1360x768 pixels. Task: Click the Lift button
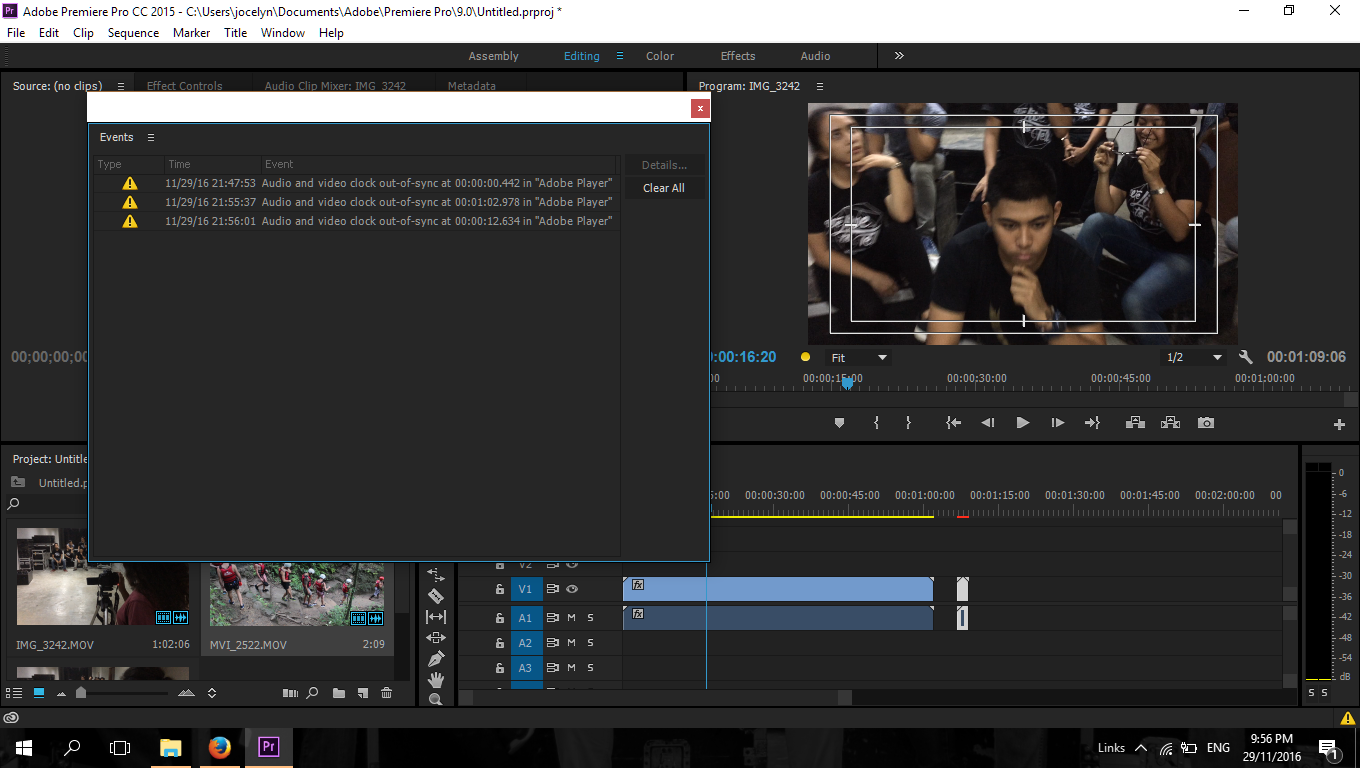(1135, 423)
